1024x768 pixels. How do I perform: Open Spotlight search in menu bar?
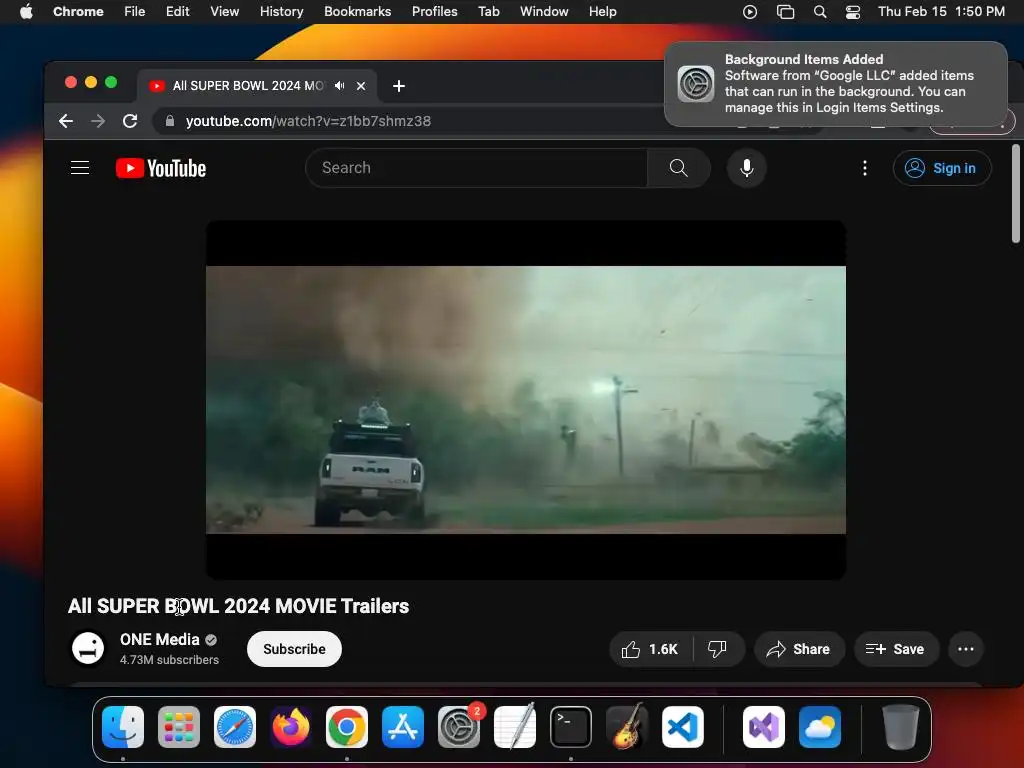(820, 11)
